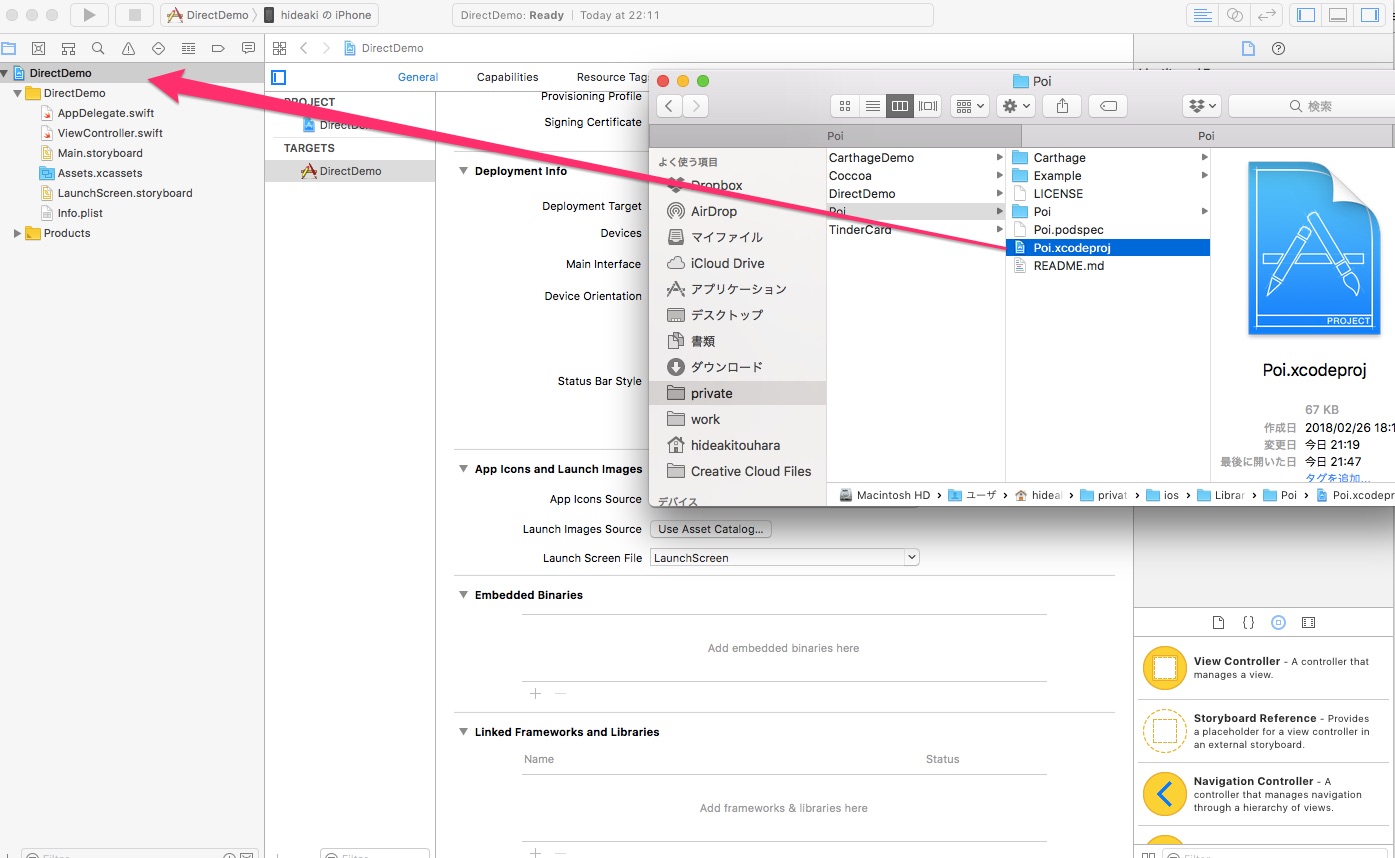The image size is (1395, 858).
Task: Show the Media library
Action: 1308,622
